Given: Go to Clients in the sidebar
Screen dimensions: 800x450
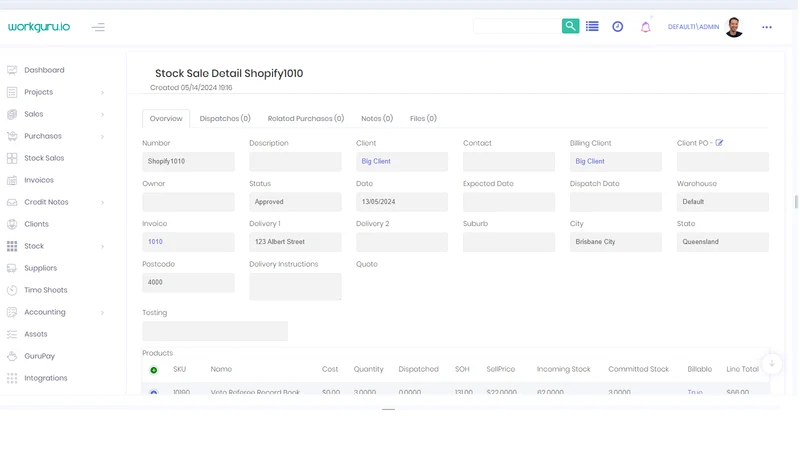Looking at the screenshot, I should 36,224.
